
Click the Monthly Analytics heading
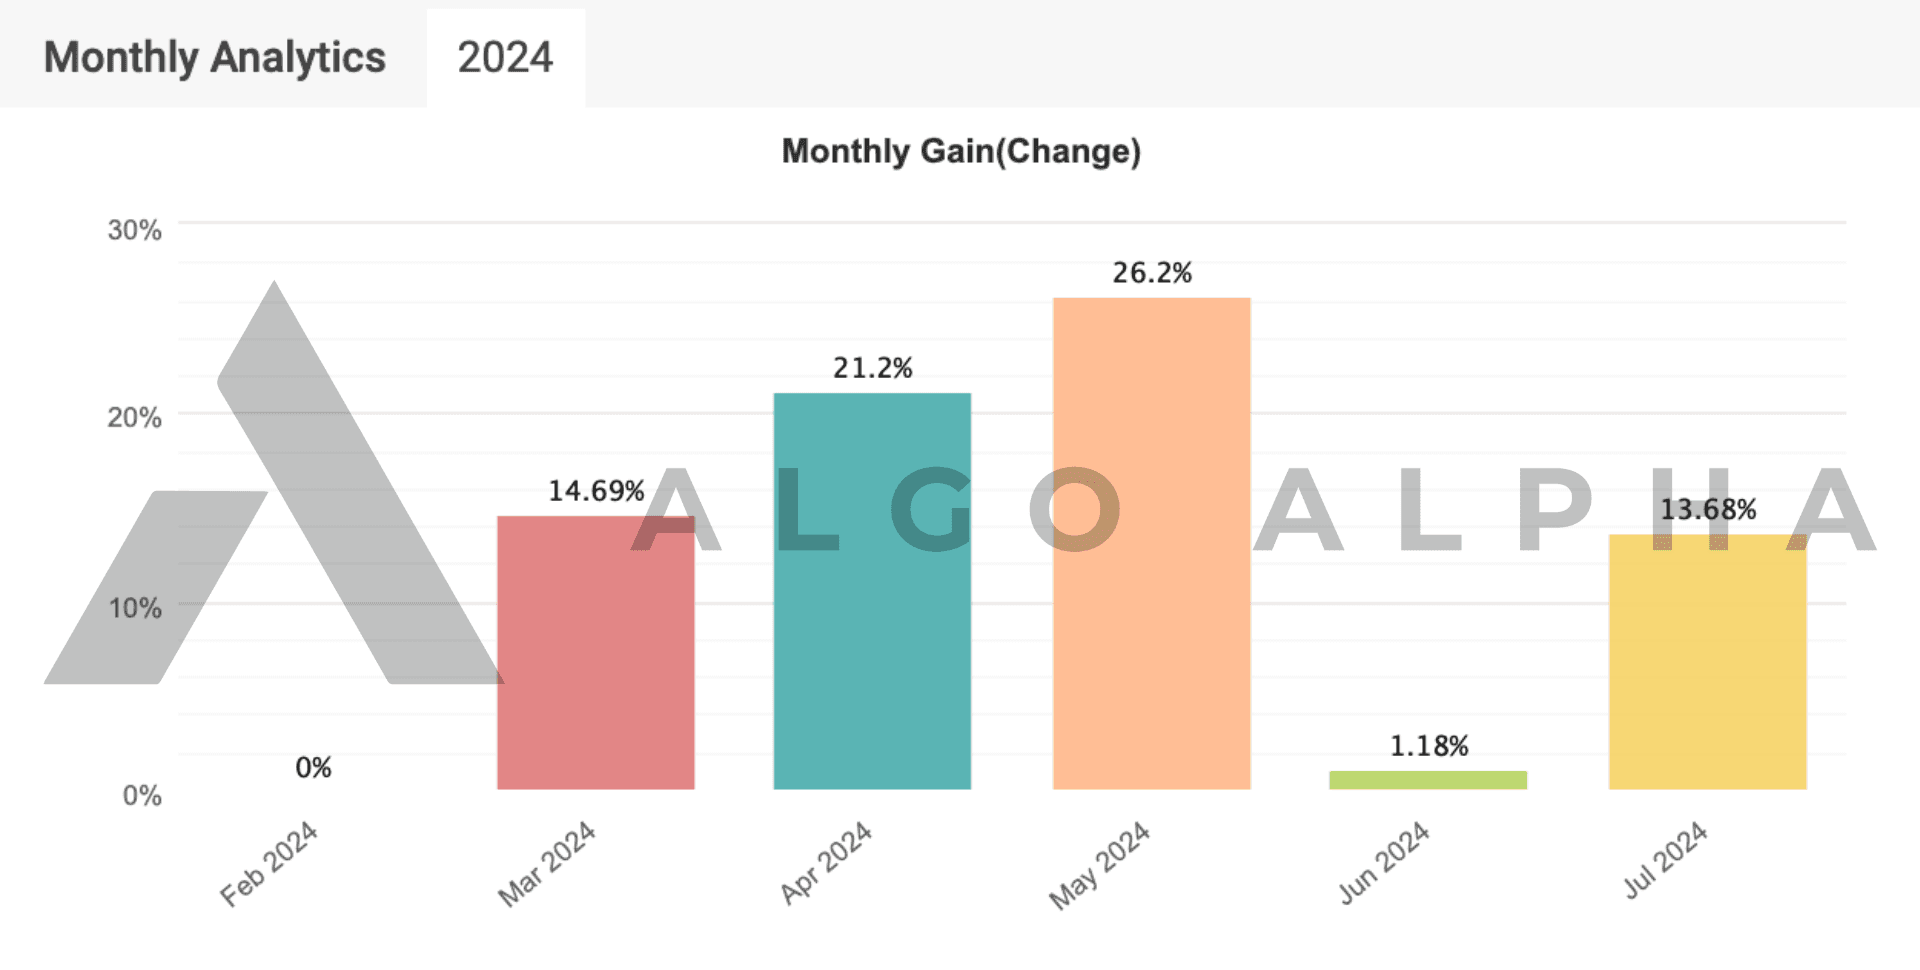[215, 58]
